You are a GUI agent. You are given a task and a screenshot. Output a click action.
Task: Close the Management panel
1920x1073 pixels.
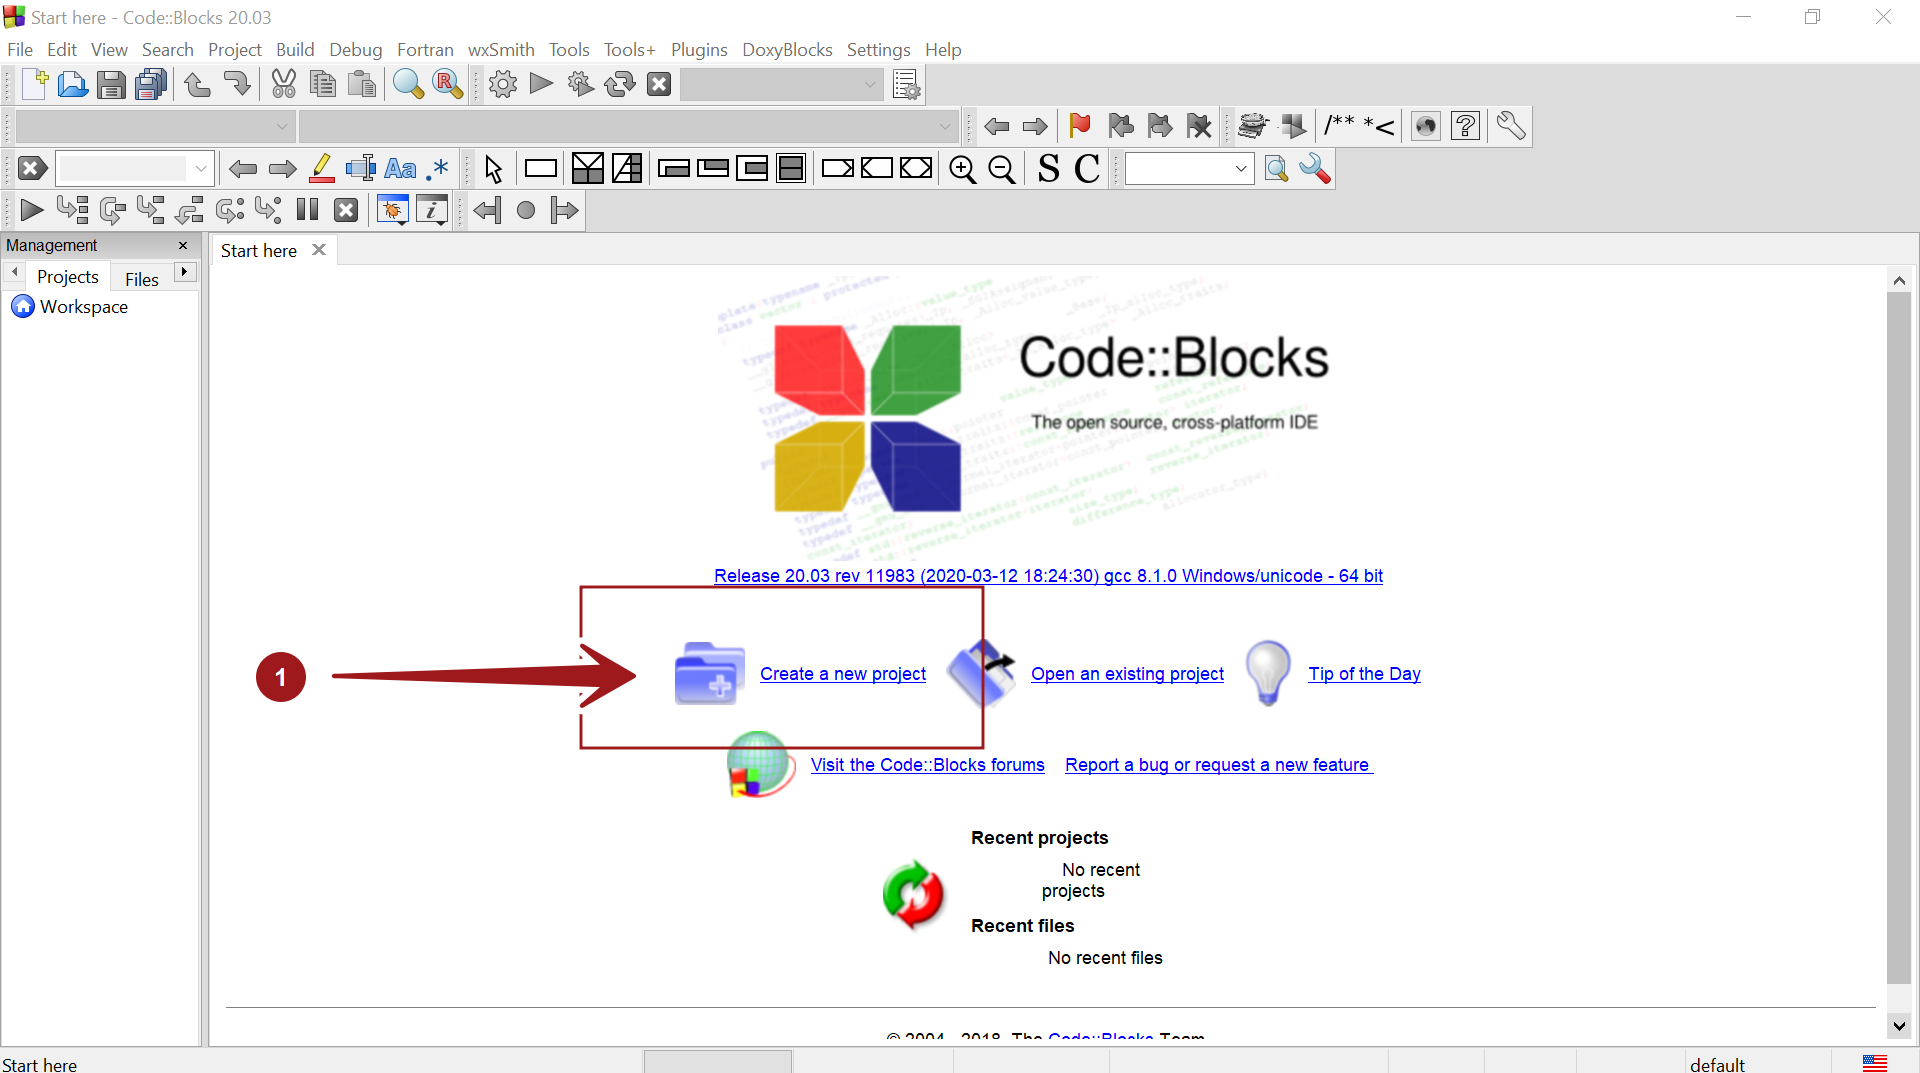point(183,245)
